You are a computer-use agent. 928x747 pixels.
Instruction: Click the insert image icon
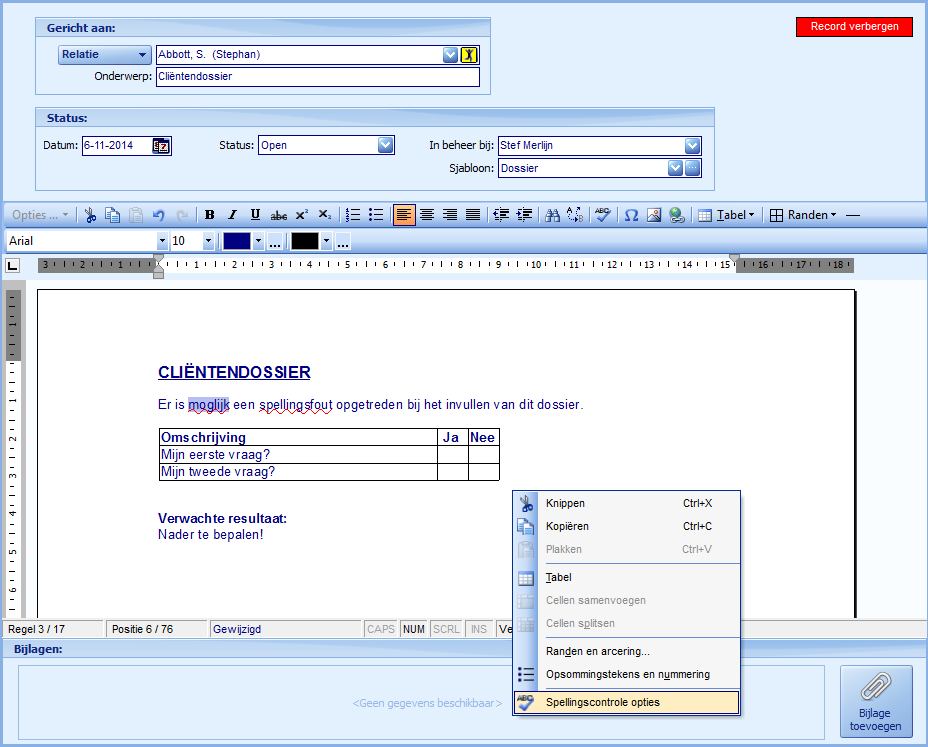click(654, 215)
